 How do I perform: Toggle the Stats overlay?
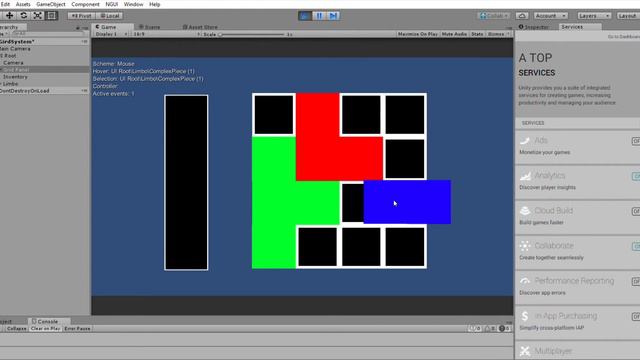pyautogui.click(x=477, y=34)
